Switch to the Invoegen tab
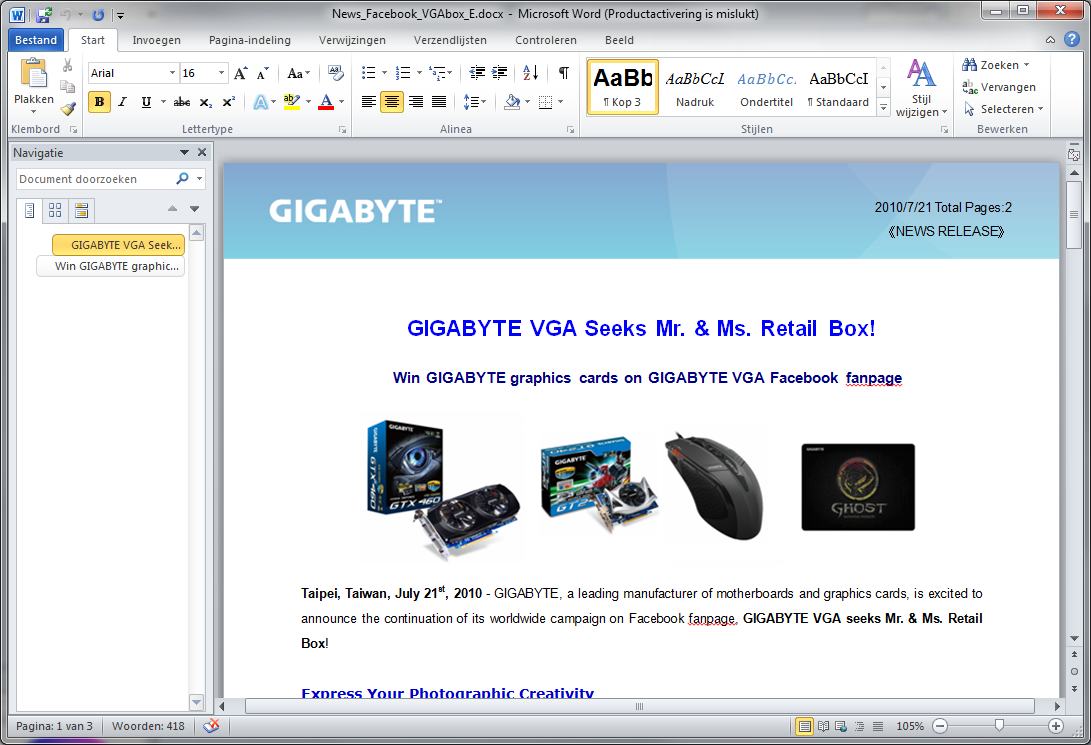 pos(157,40)
